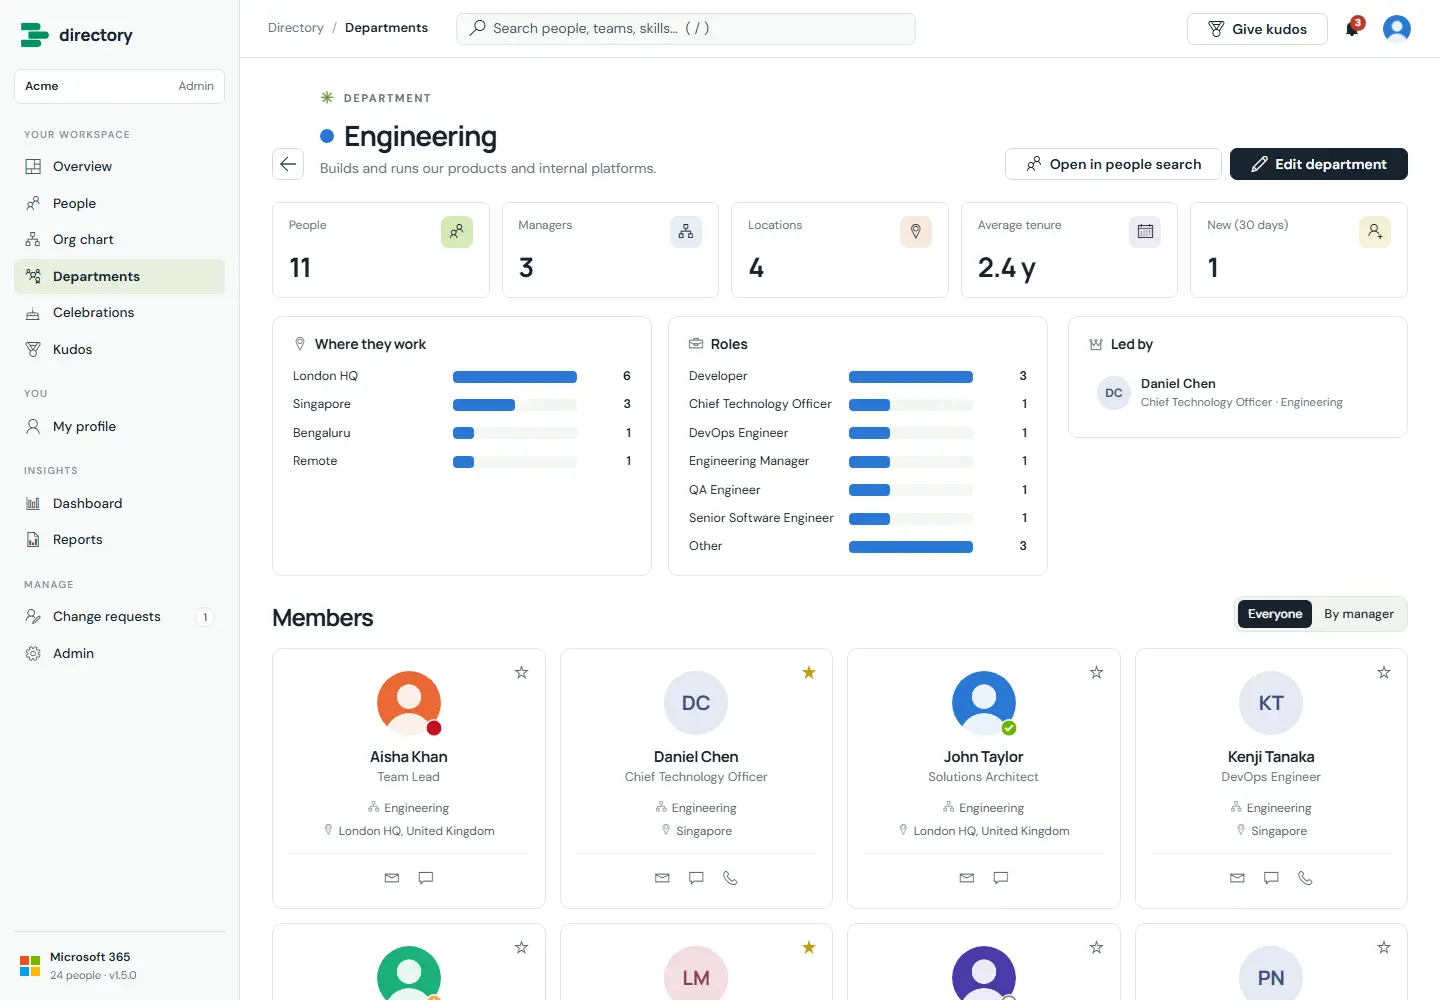Star John Taylor as favorite

(x=1096, y=673)
